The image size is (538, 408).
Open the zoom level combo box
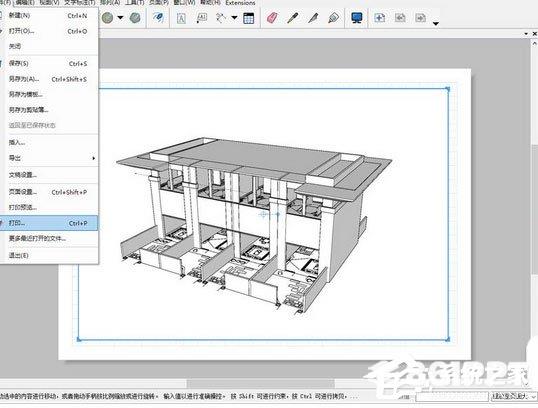pos(514,396)
